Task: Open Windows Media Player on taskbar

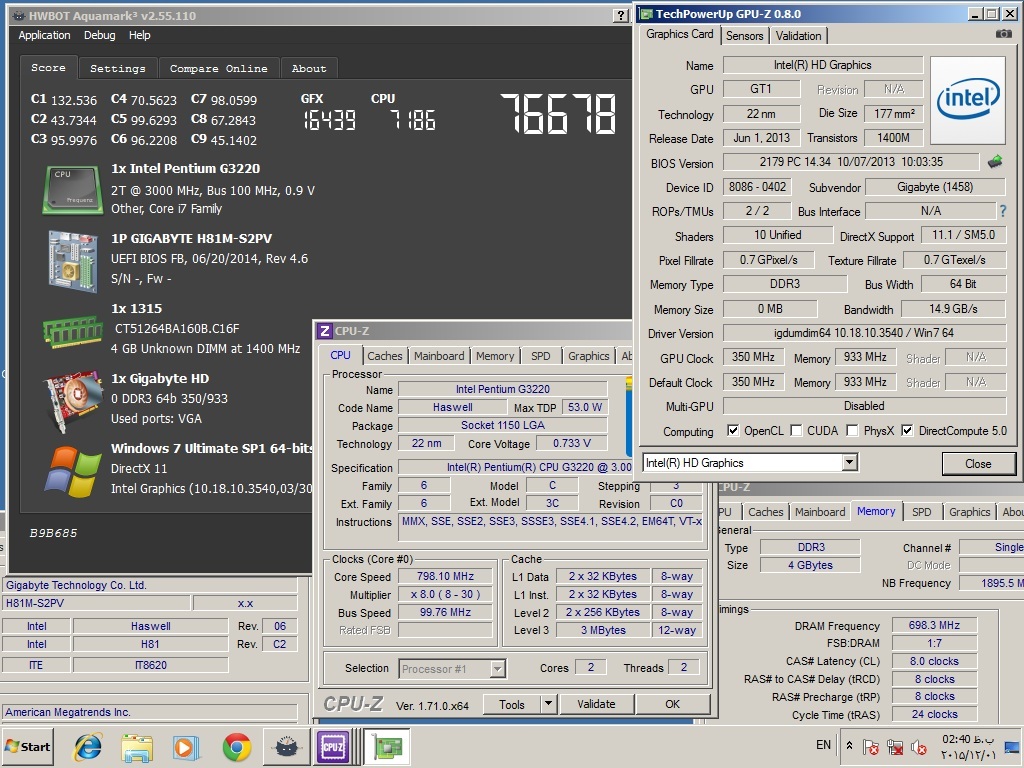Action: (185, 747)
